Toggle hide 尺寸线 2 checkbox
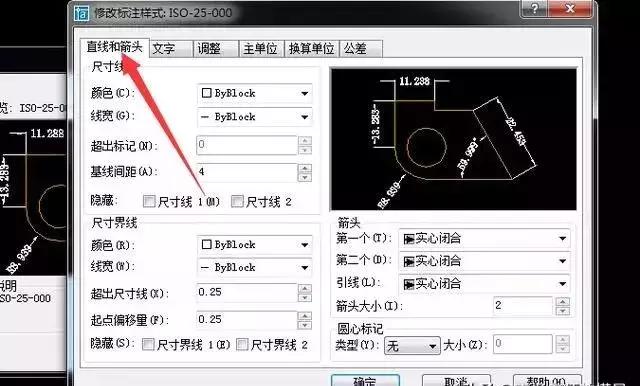640x386 pixels. (x=237, y=201)
